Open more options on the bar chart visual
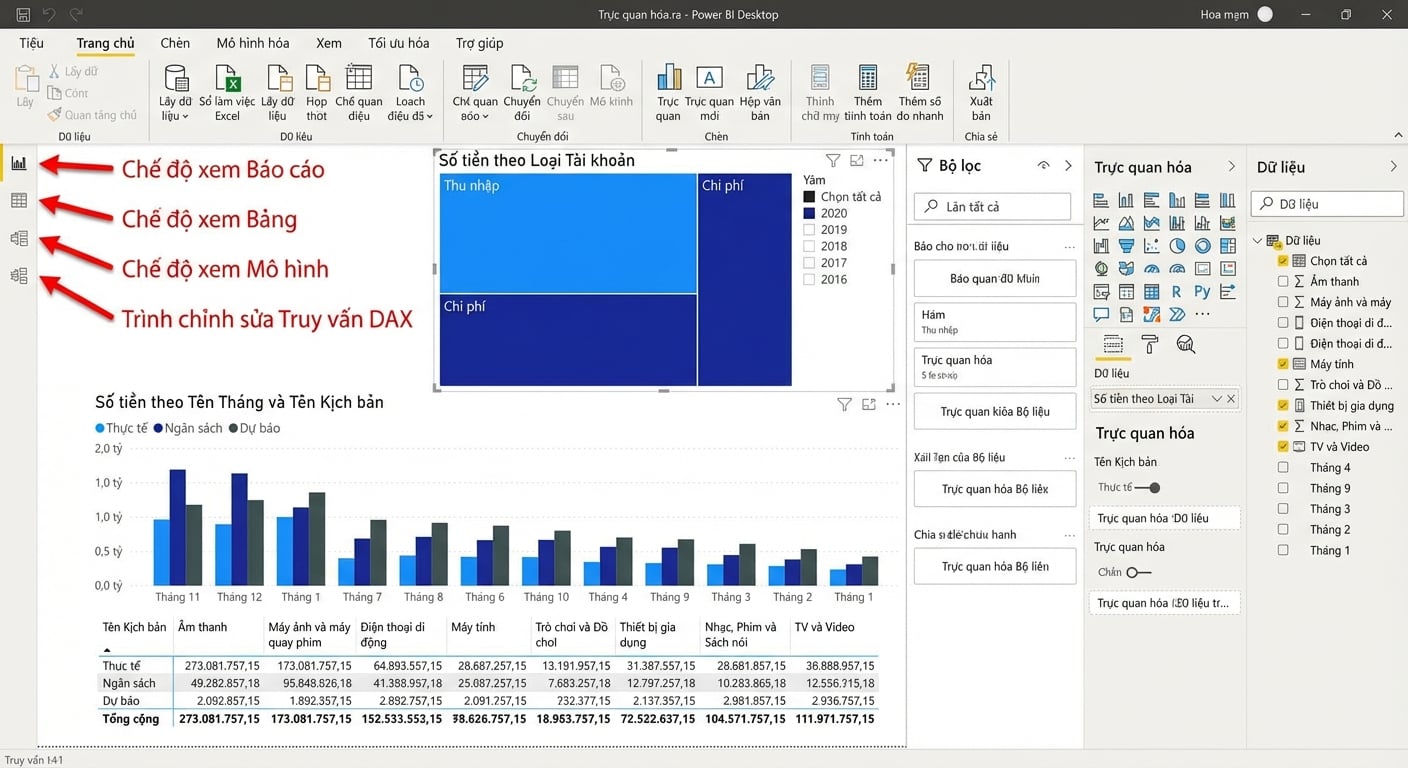 [x=893, y=404]
